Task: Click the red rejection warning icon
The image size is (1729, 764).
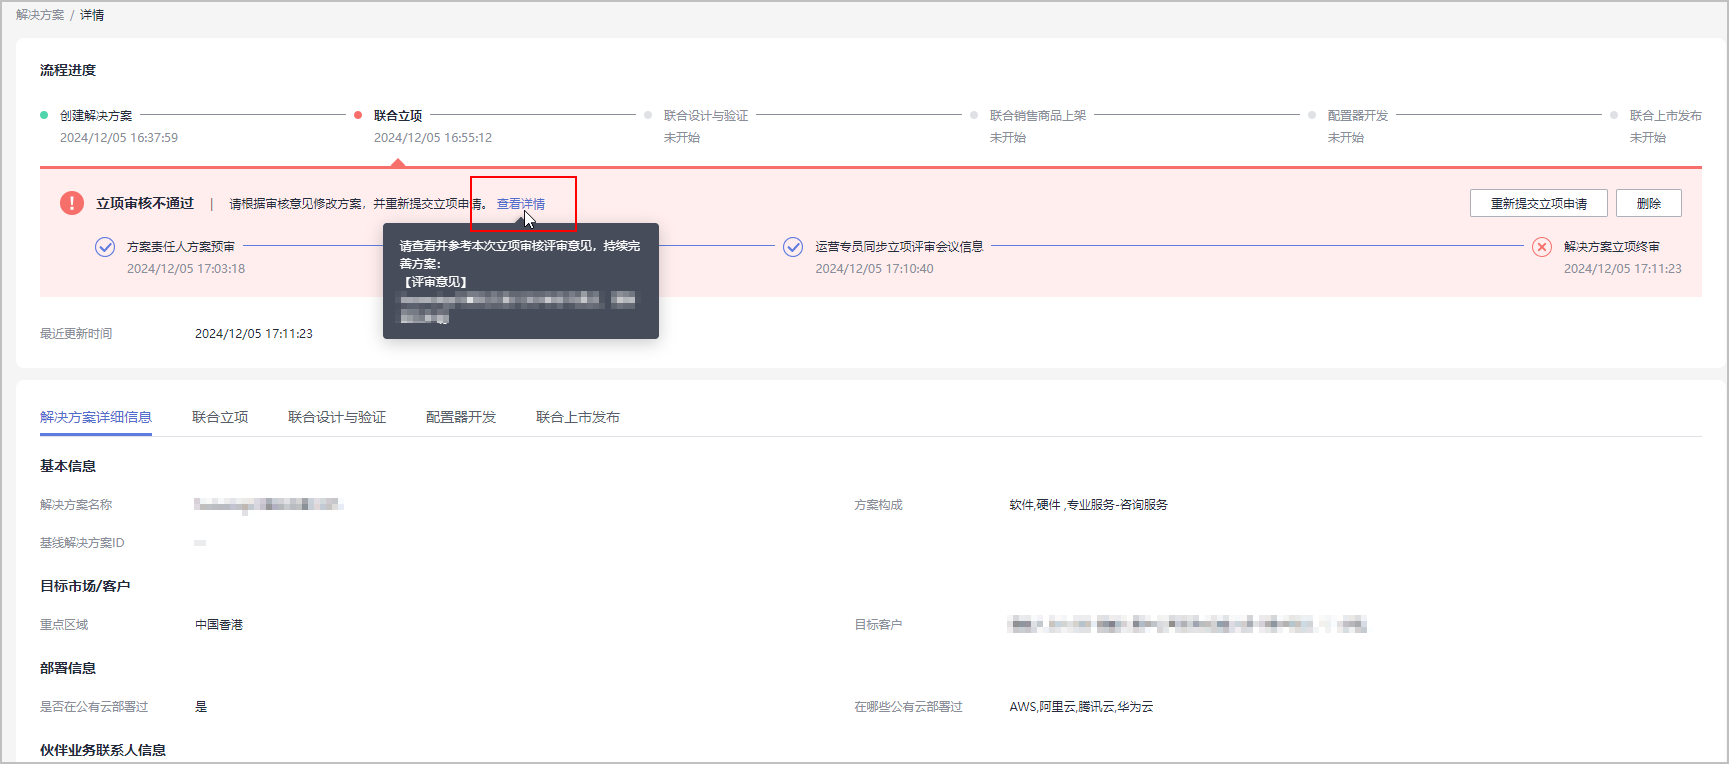Action: click(72, 203)
